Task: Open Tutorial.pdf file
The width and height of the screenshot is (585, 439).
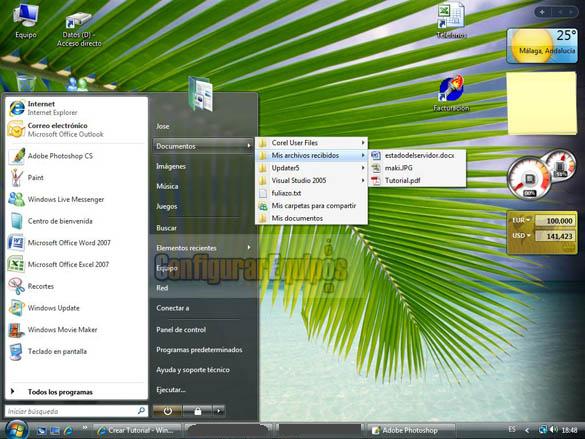Action: 417,181
